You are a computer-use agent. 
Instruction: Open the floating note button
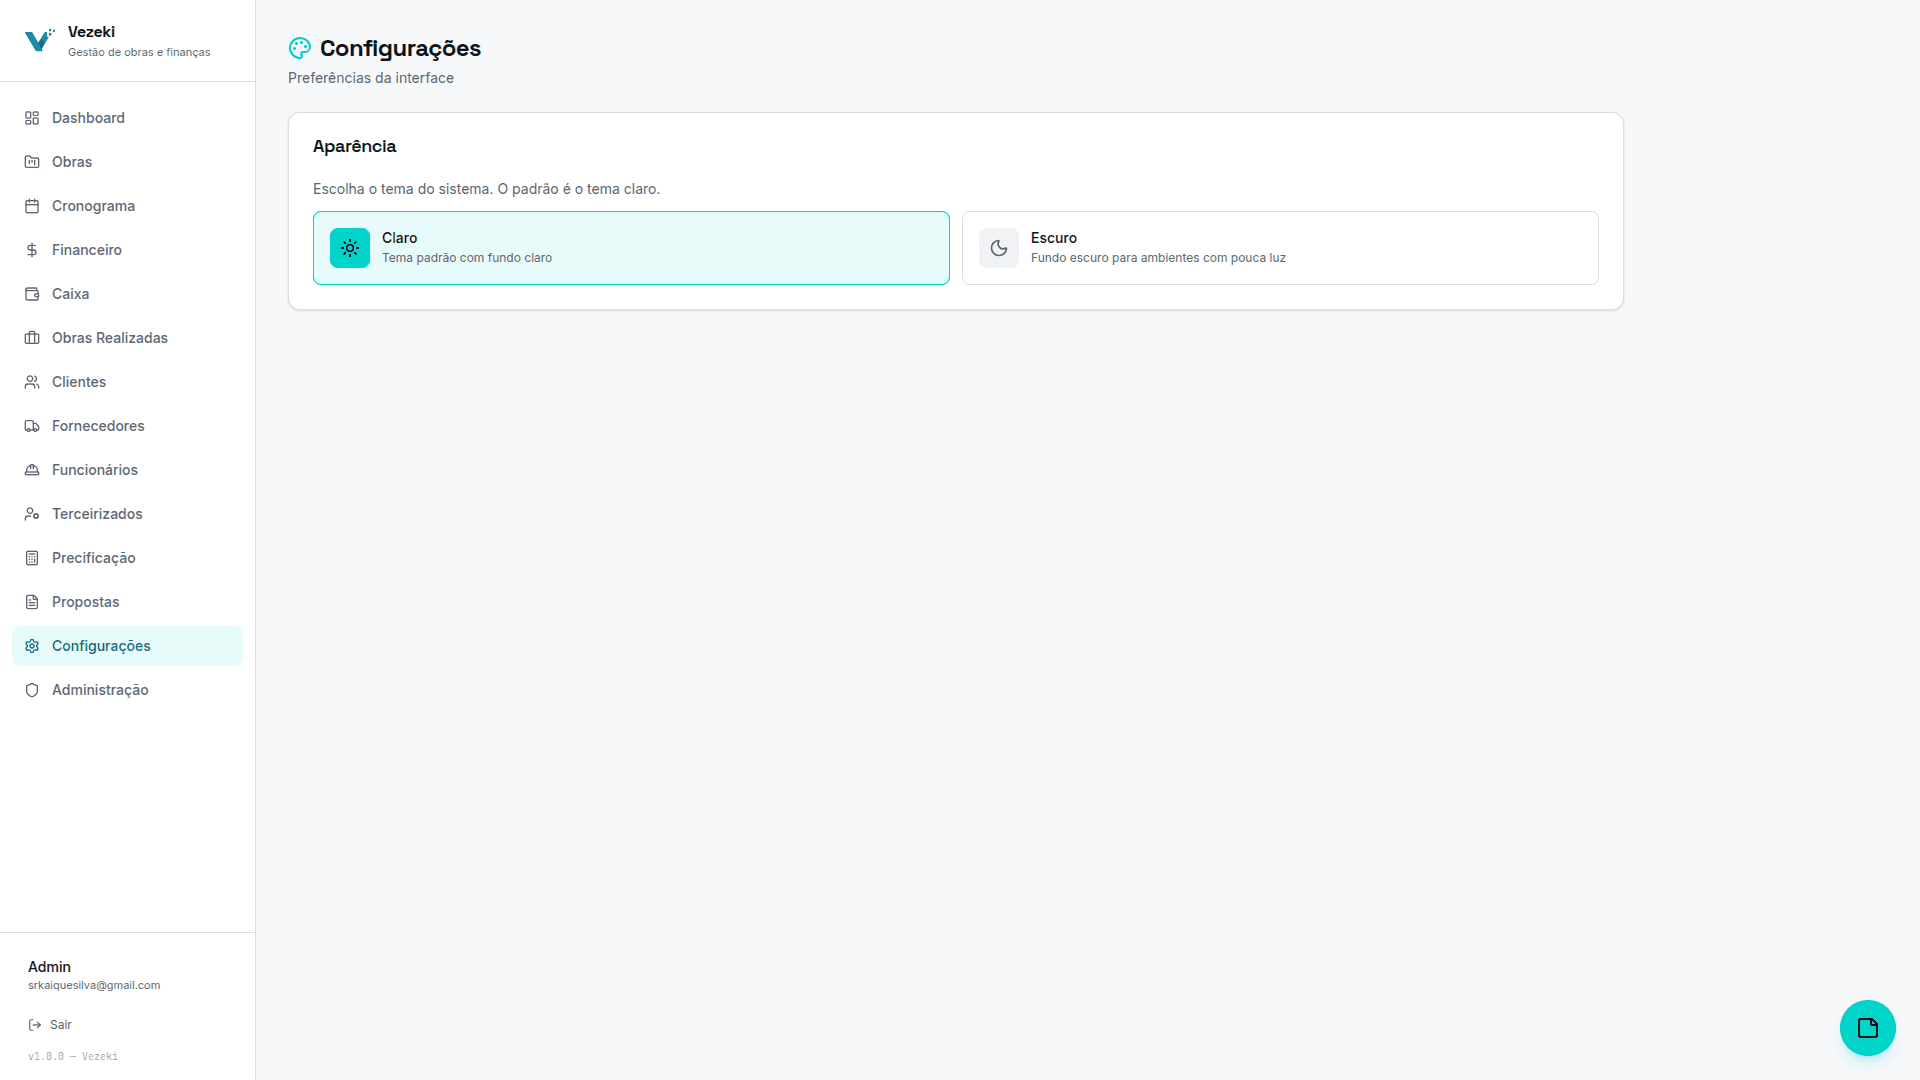tap(1868, 1028)
